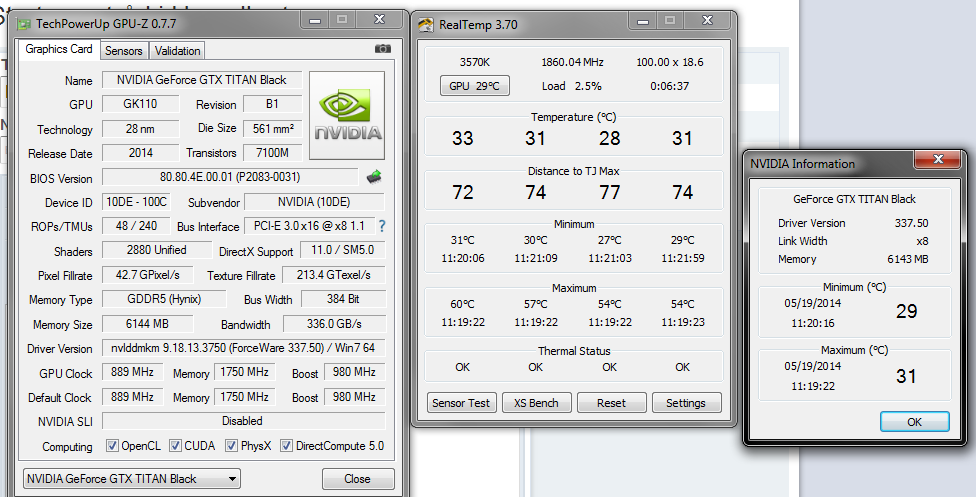Click the Device ID field 10DE - 100C

[x=136, y=202]
